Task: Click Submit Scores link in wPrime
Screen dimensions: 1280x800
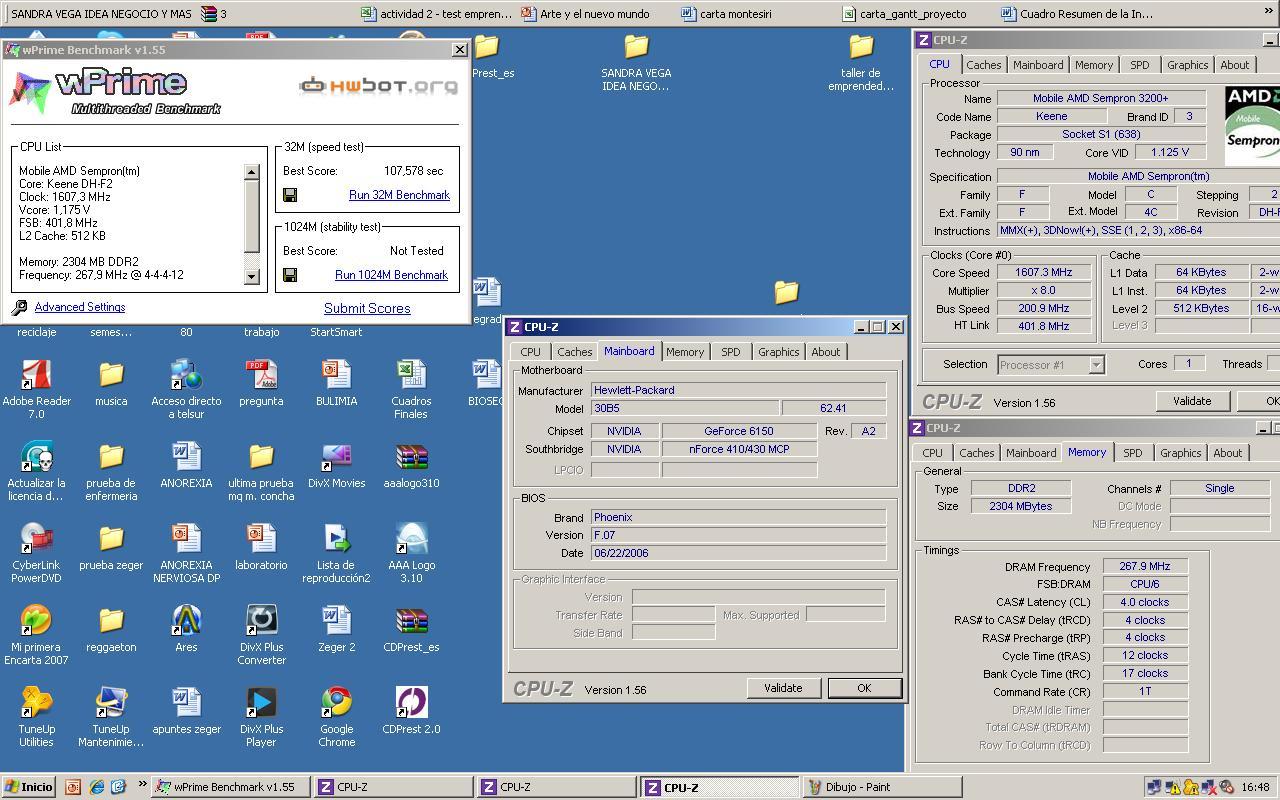Action: point(367,309)
